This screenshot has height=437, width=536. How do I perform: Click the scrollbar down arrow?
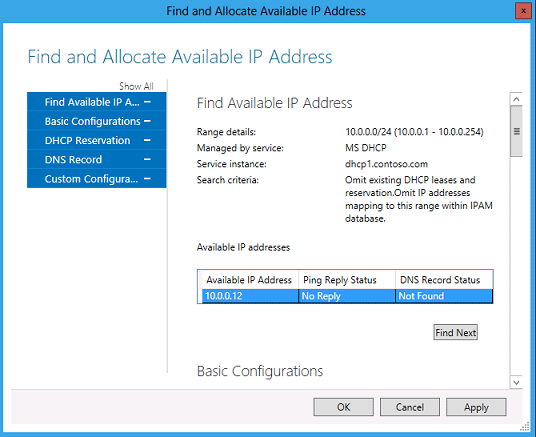point(516,382)
